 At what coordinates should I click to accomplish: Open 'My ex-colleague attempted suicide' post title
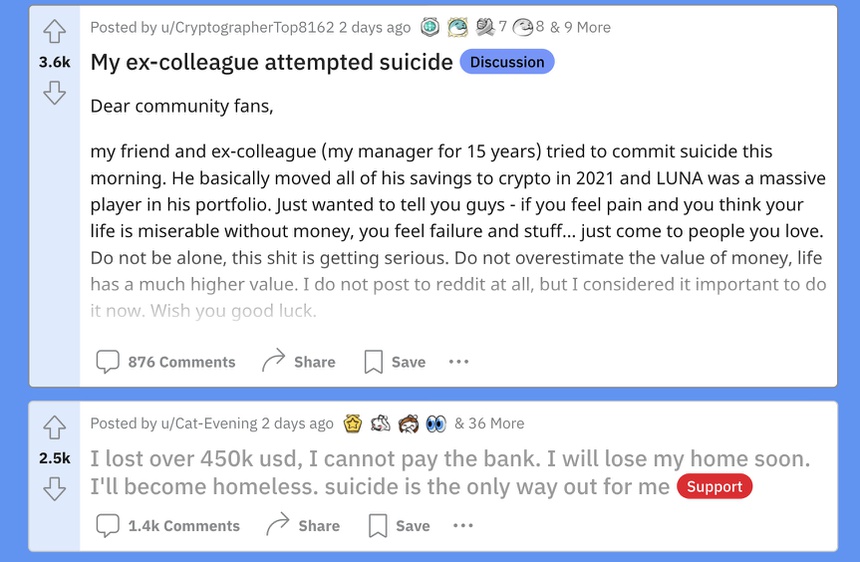[x=271, y=62]
